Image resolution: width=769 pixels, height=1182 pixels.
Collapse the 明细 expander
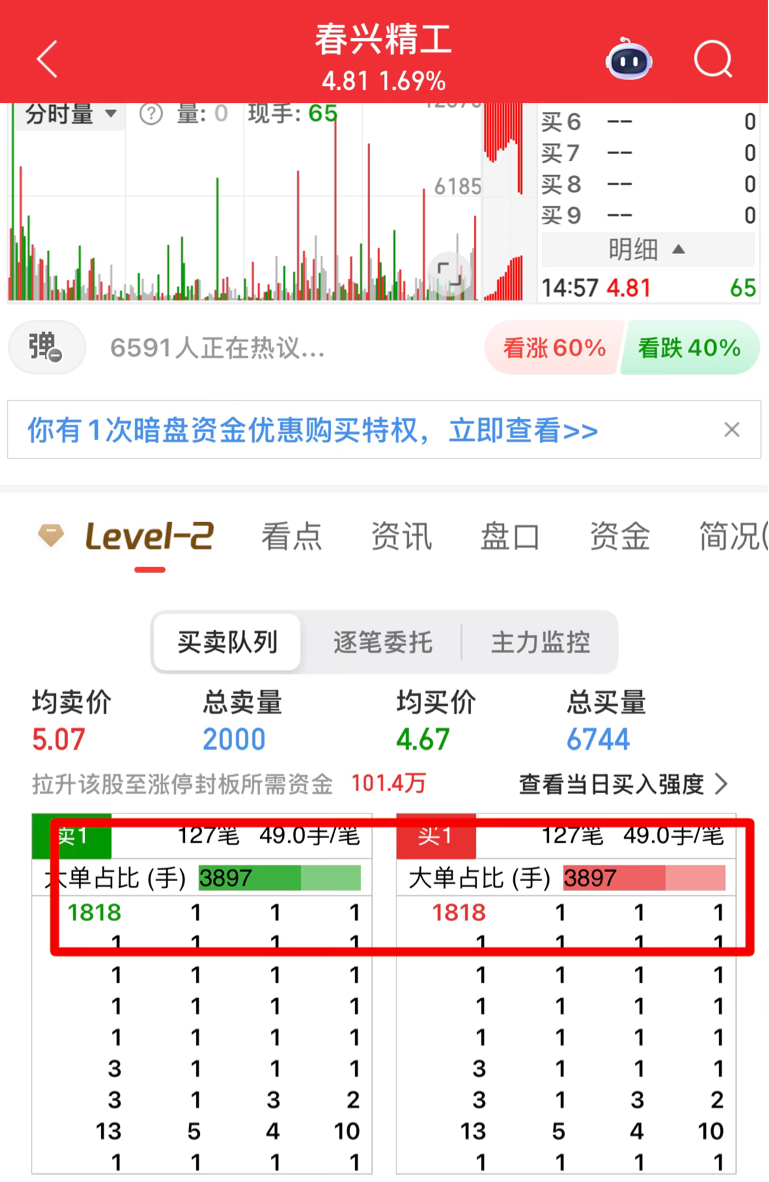[648, 249]
